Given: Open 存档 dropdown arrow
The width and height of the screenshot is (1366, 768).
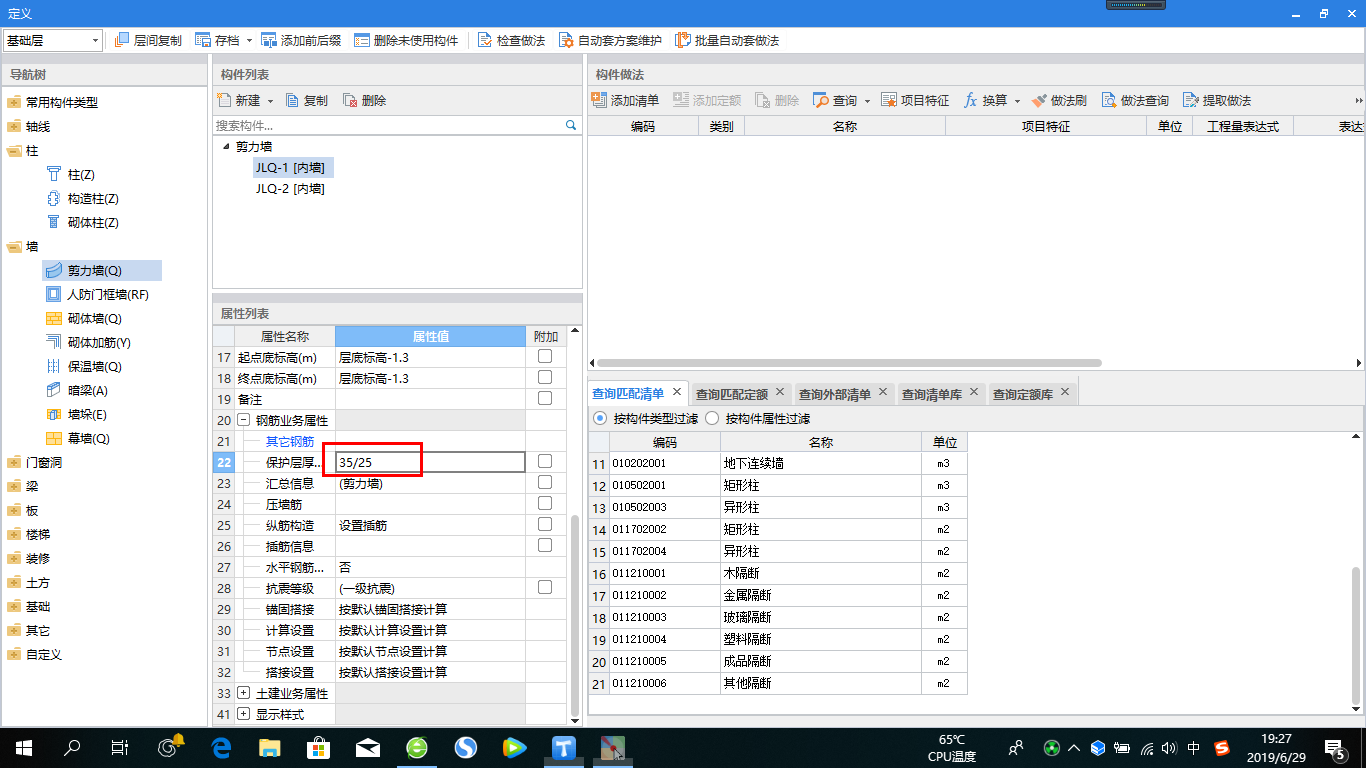Looking at the screenshot, I should point(249,41).
